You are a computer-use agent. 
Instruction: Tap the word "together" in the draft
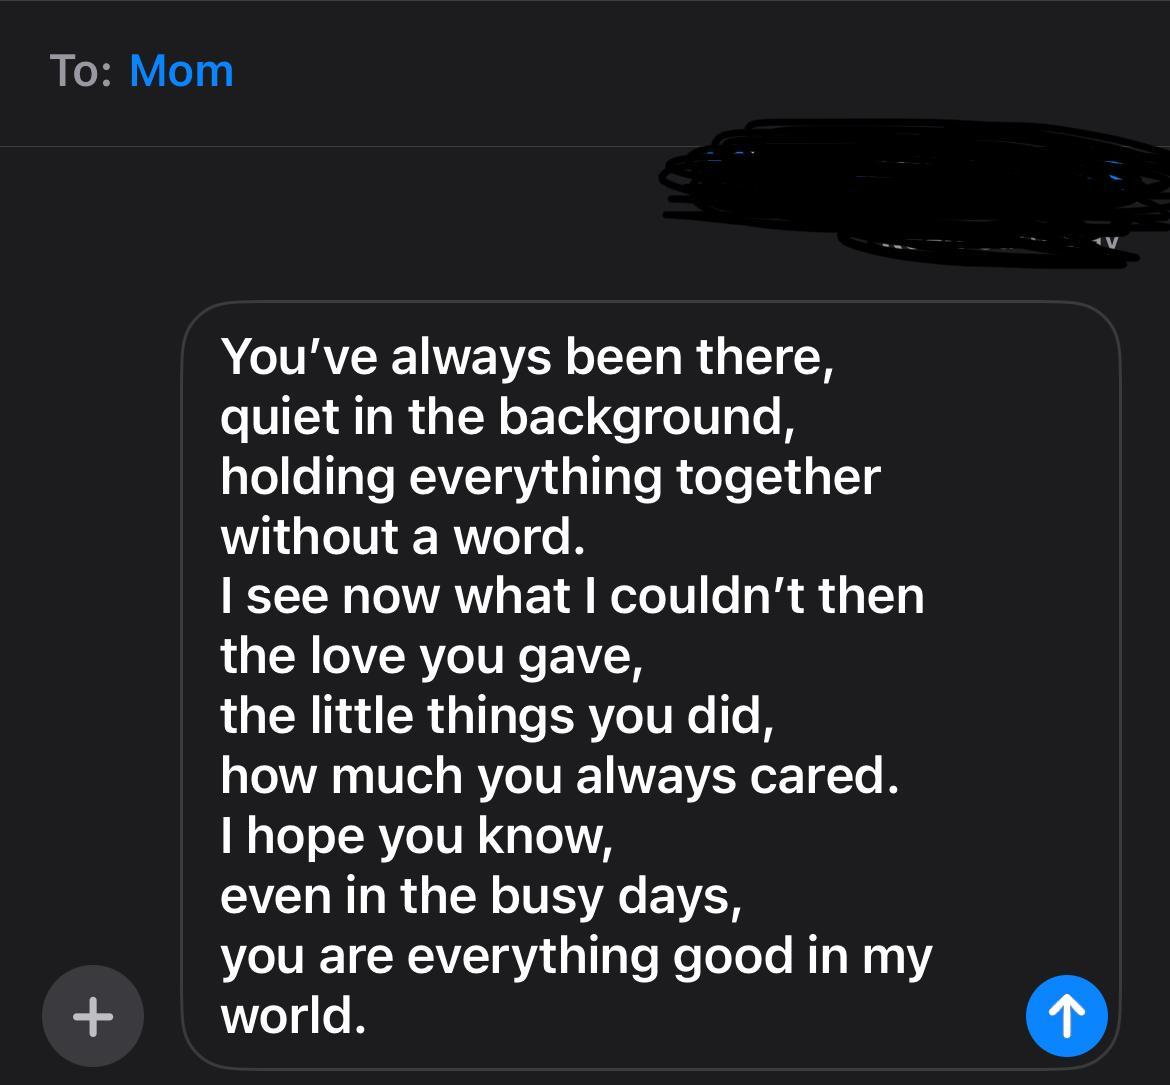point(778,477)
